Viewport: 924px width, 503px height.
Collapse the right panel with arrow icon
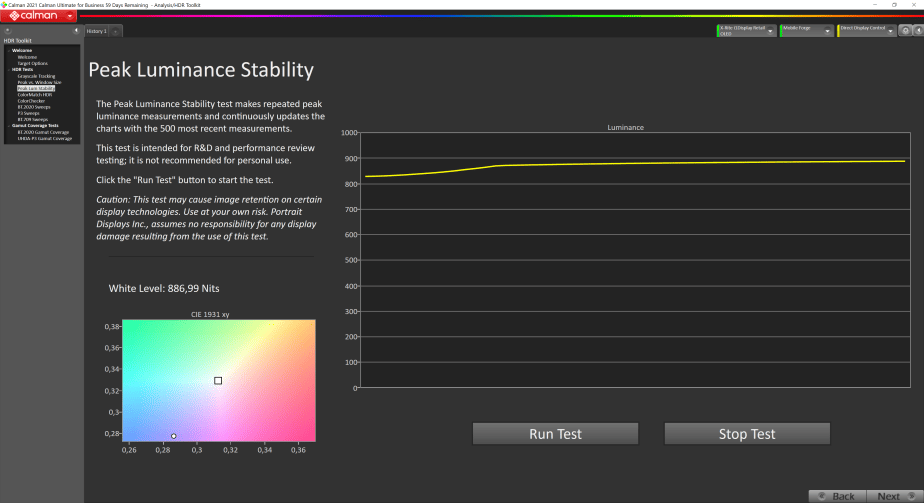point(918,31)
